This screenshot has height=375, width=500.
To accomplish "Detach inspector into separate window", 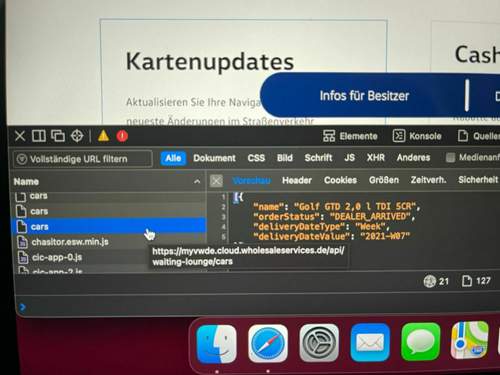I will pyautogui.click(x=58, y=136).
